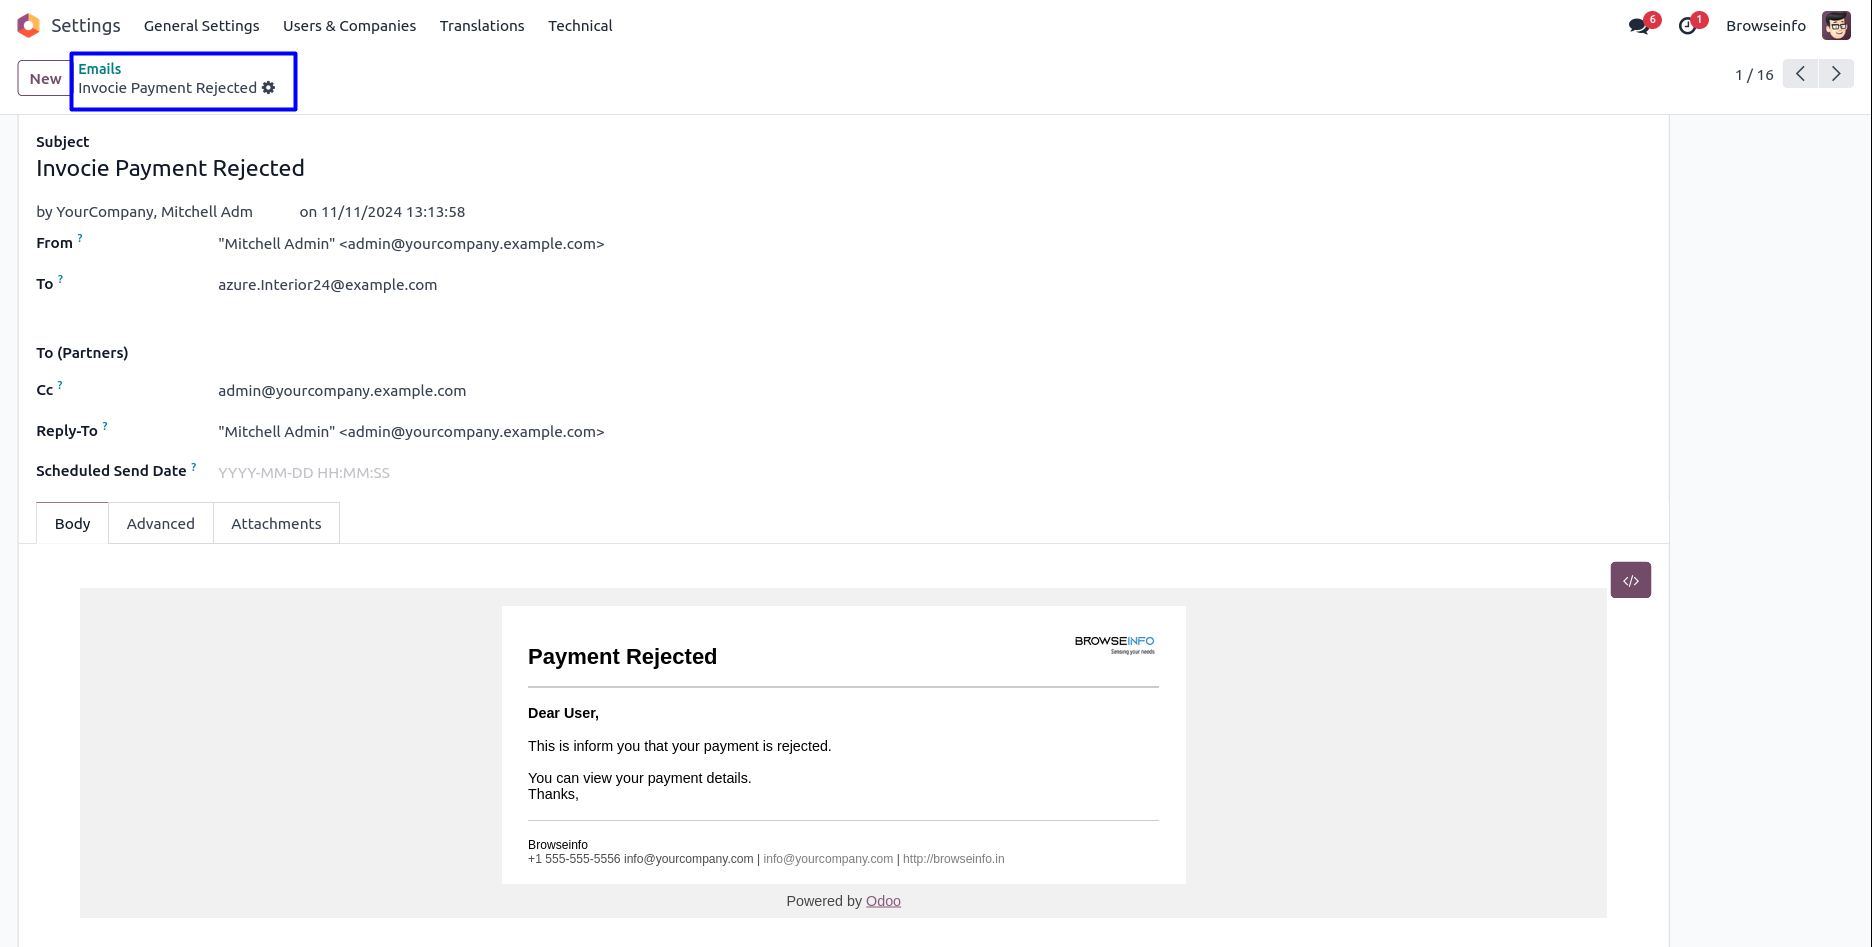Switch to the Attachments tab
Image resolution: width=1872 pixels, height=947 pixels.
point(276,524)
